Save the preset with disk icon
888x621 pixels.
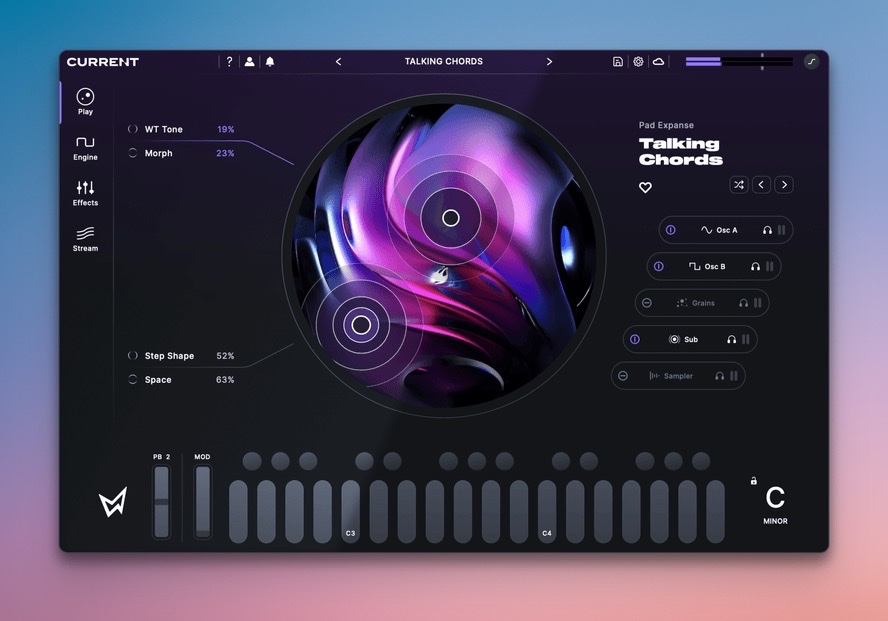pyautogui.click(x=618, y=62)
